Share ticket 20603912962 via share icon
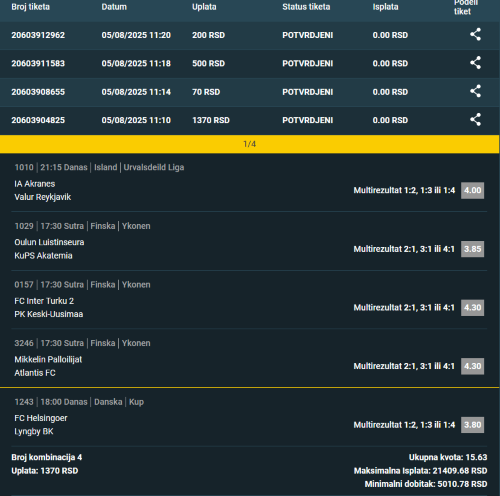The image size is (500, 496). click(475, 34)
